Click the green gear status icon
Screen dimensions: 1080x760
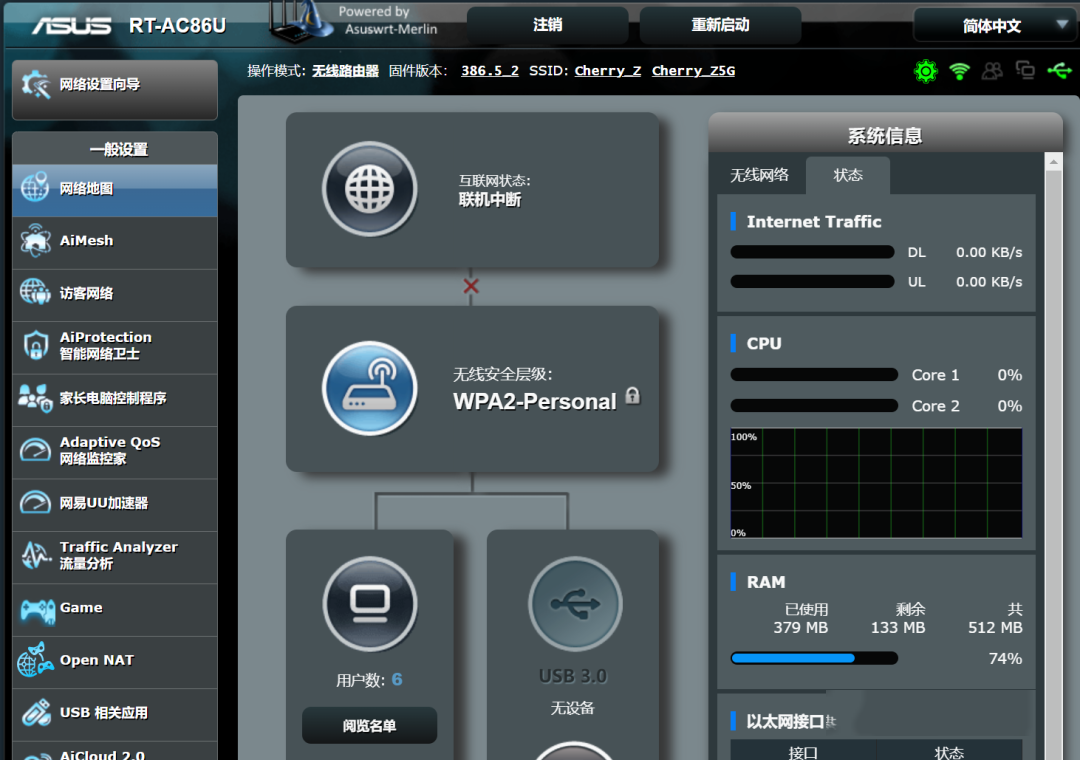926,71
